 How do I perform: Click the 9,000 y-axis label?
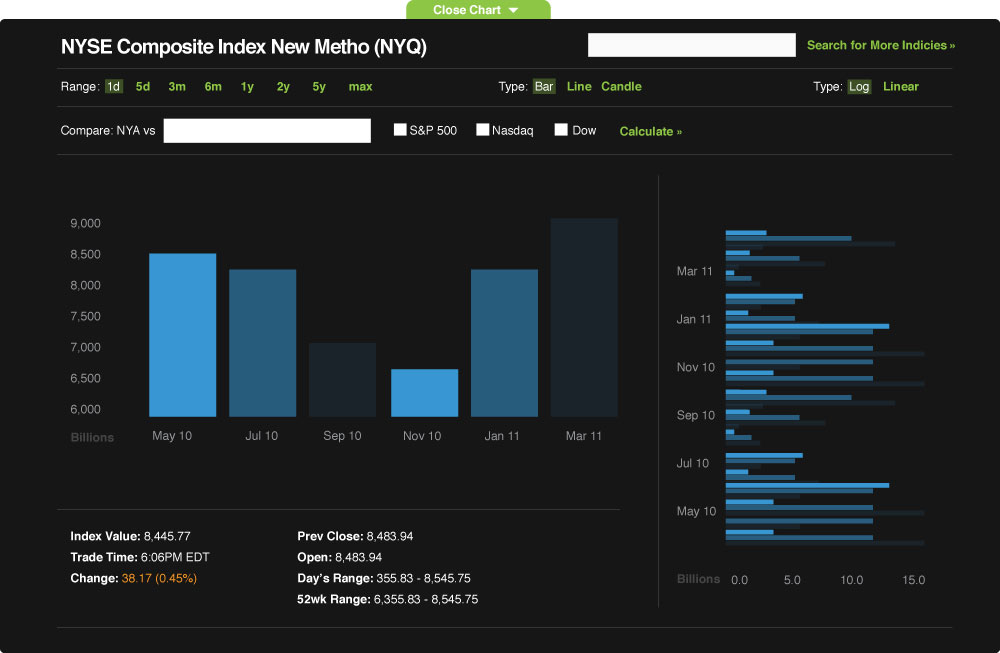pyautogui.click(x=85, y=223)
